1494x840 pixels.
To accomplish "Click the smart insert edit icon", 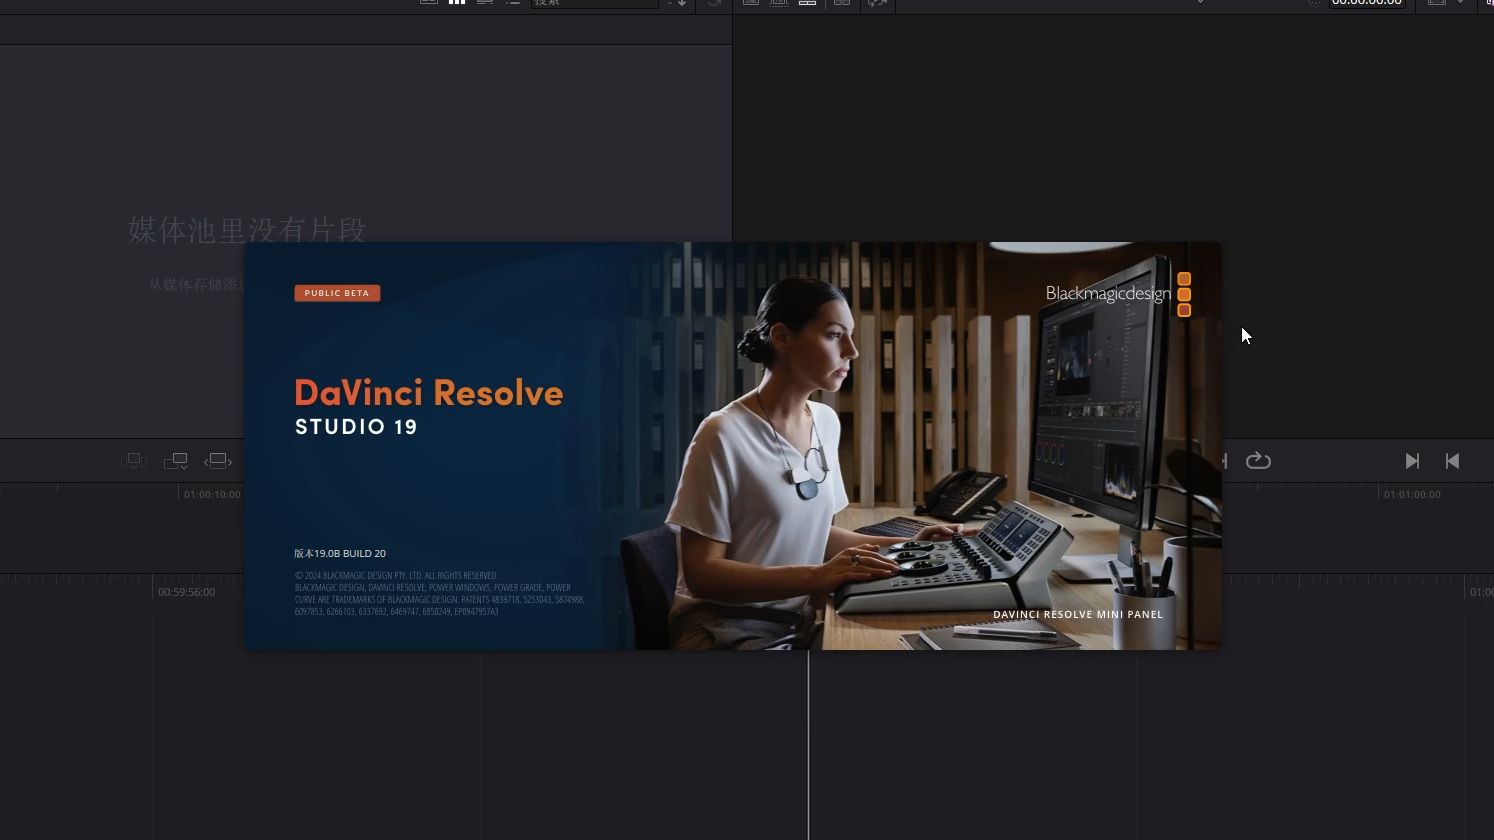I will [x=133, y=461].
